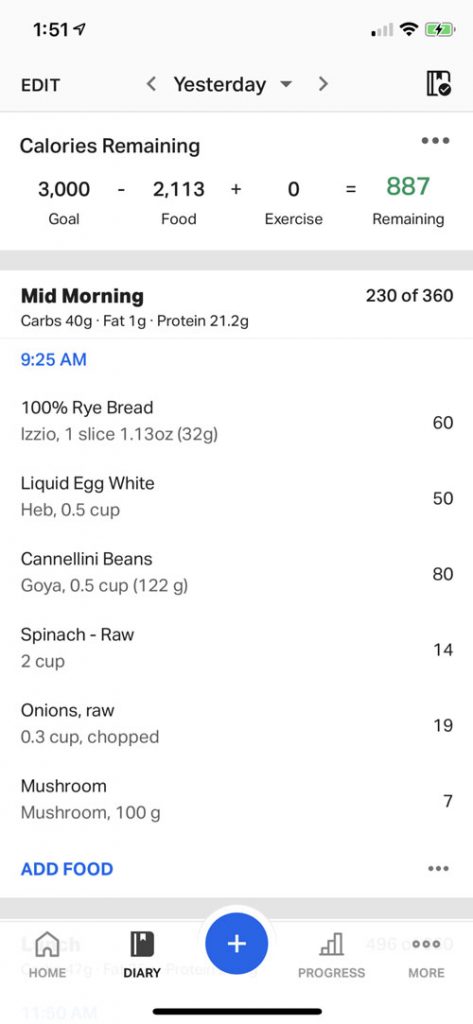Go to previous day arrow
The image size is (473, 1024).
[151, 84]
